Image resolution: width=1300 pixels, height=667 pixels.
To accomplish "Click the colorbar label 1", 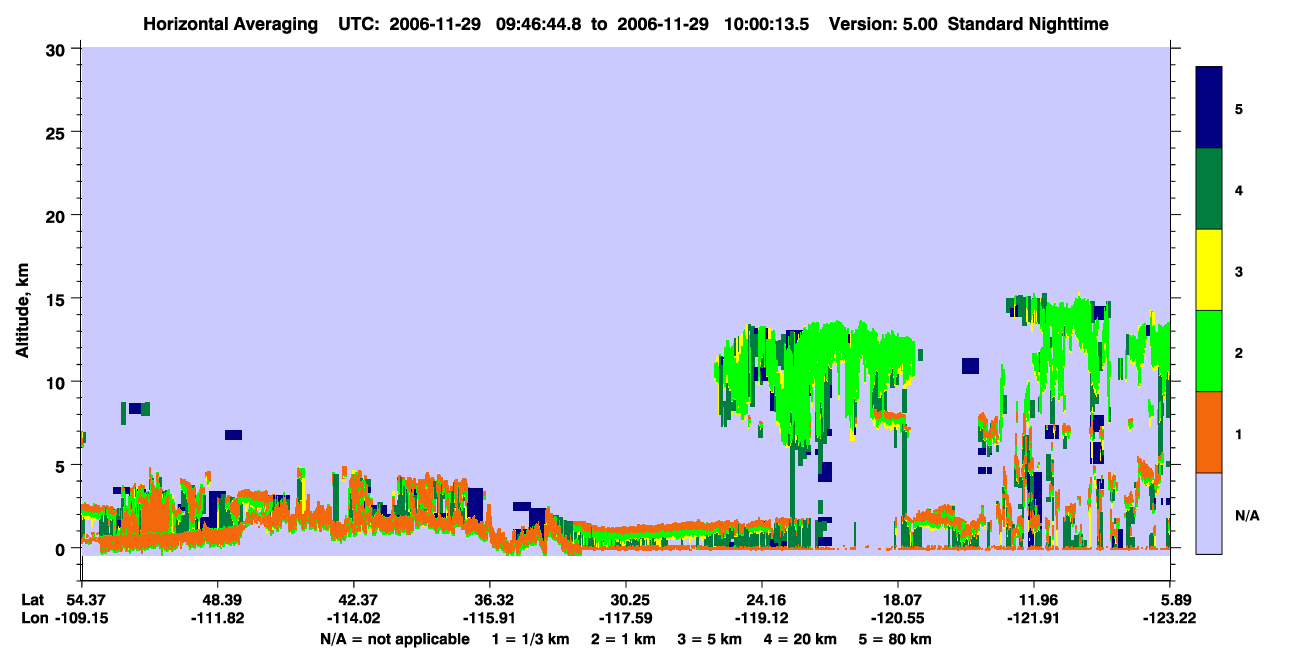I will click(x=1239, y=434).
